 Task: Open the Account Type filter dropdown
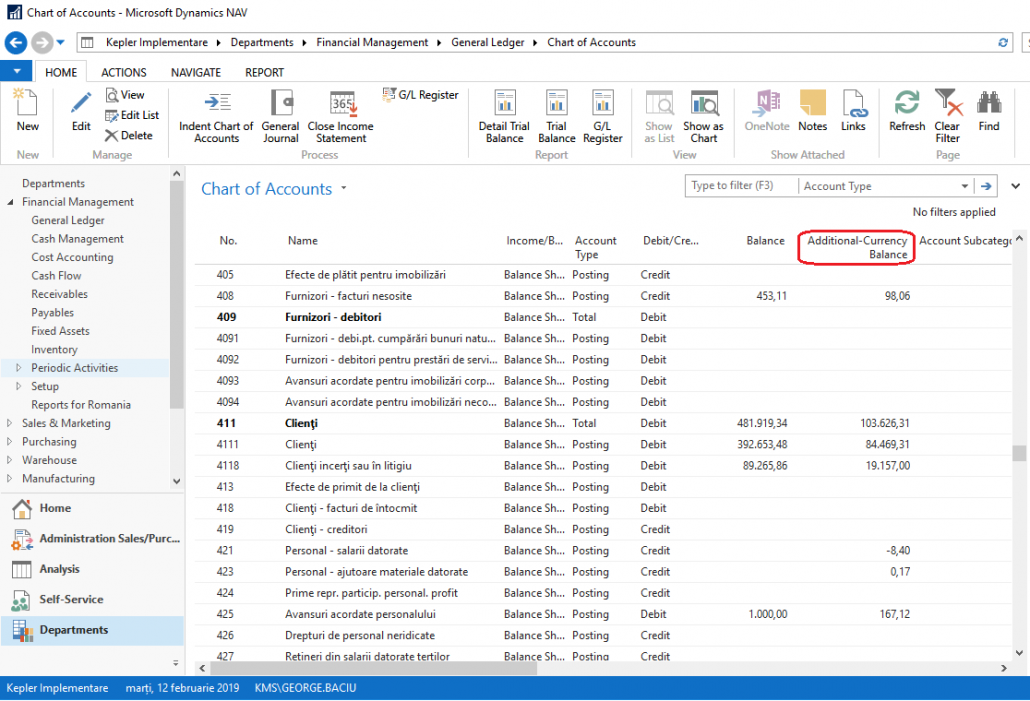point(964,186)
